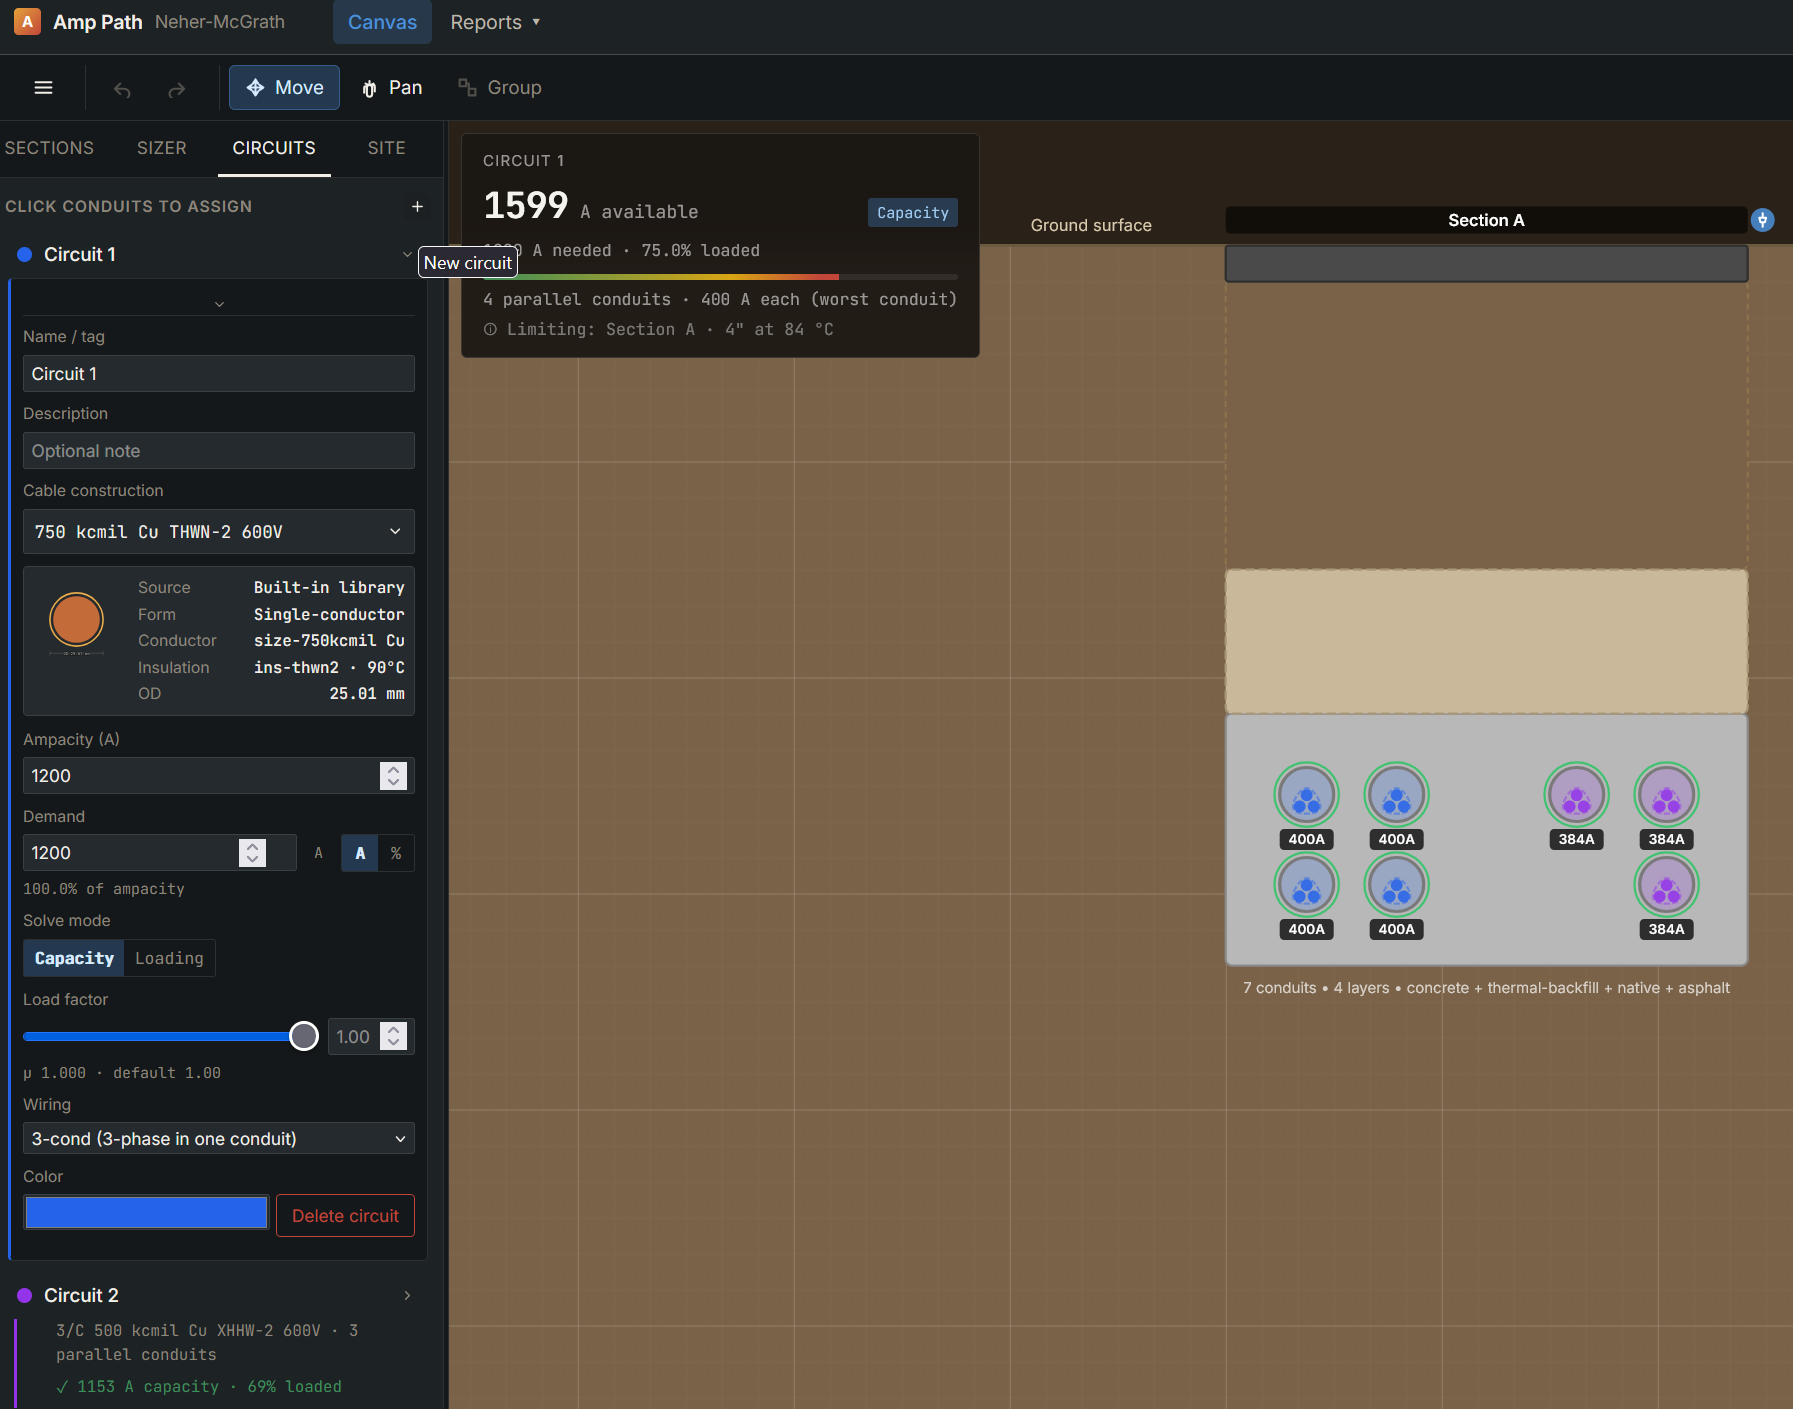
Task: Open the SIZER tab
Action: 162,148
